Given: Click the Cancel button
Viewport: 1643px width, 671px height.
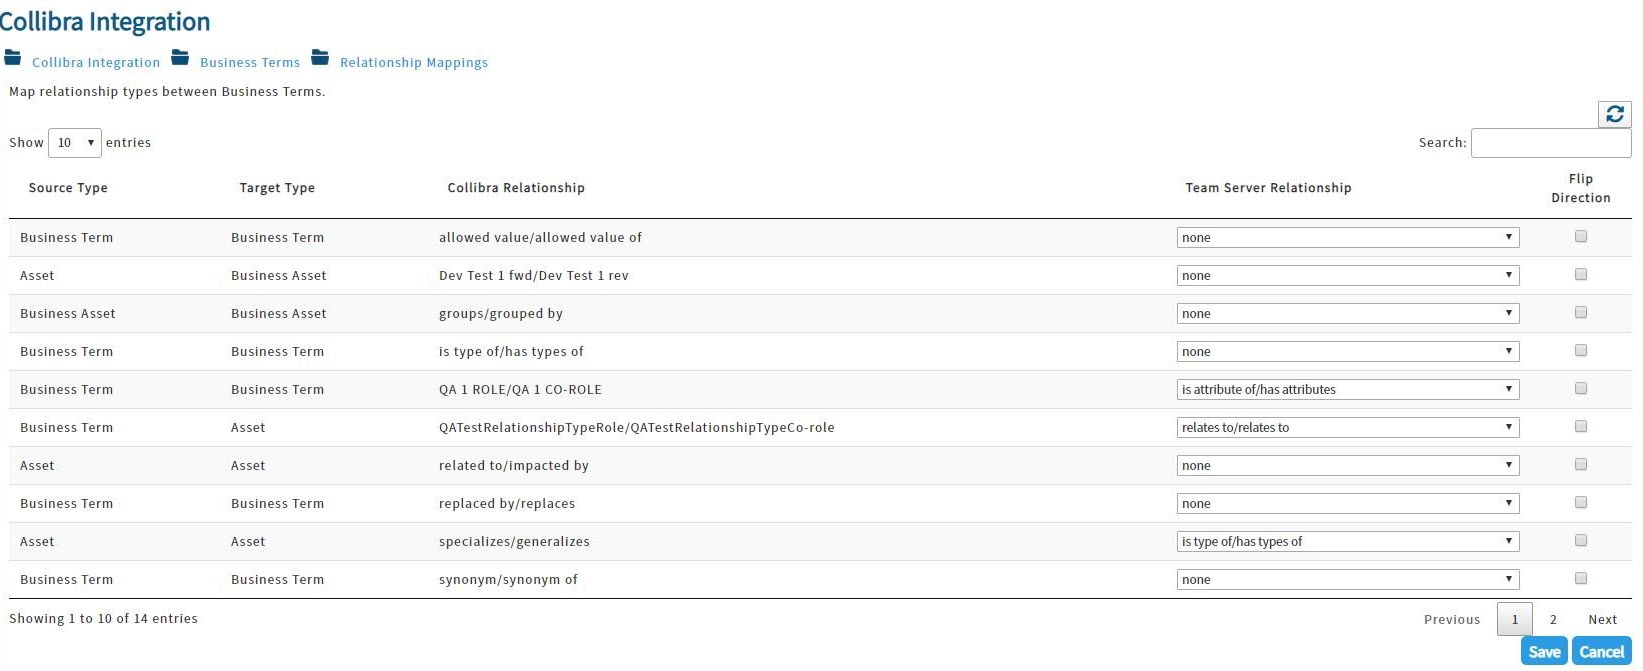Looking at the screenshot, I should point(1601,652).
